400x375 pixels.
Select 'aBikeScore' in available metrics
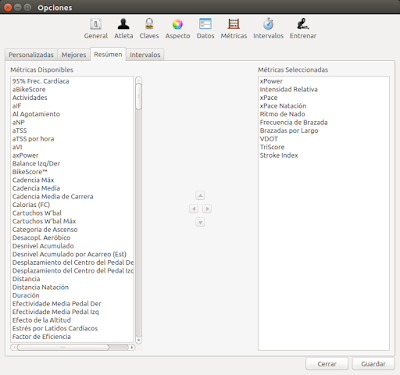click(x=72, y=89)
